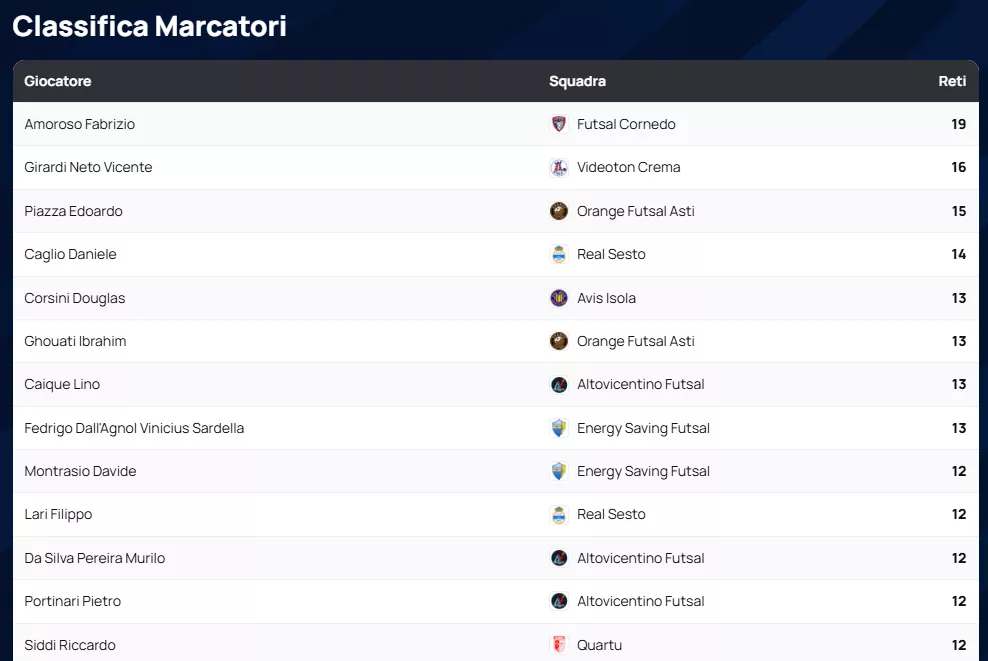The image size is (988, 661).
Task: Click the Futsal Cornedo team crest icon
Action: 559,124
